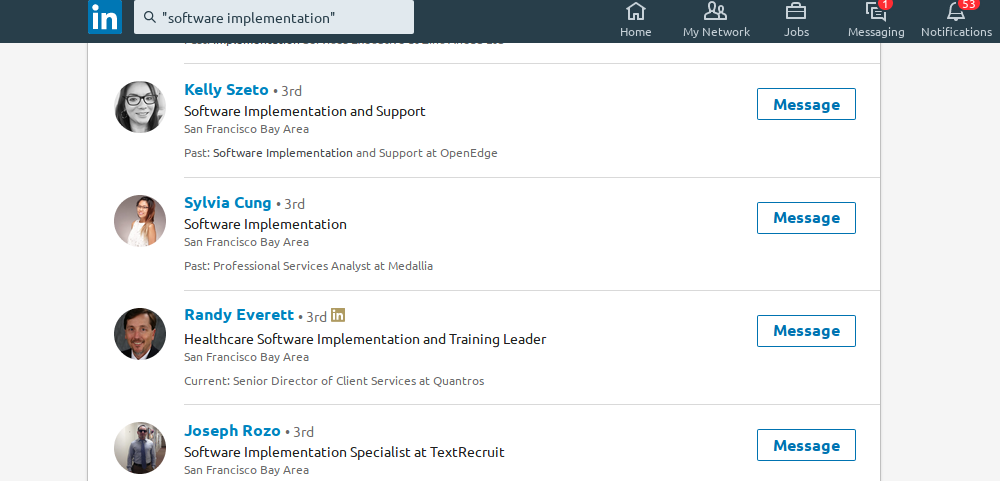Go to the Notifications label

956,32
